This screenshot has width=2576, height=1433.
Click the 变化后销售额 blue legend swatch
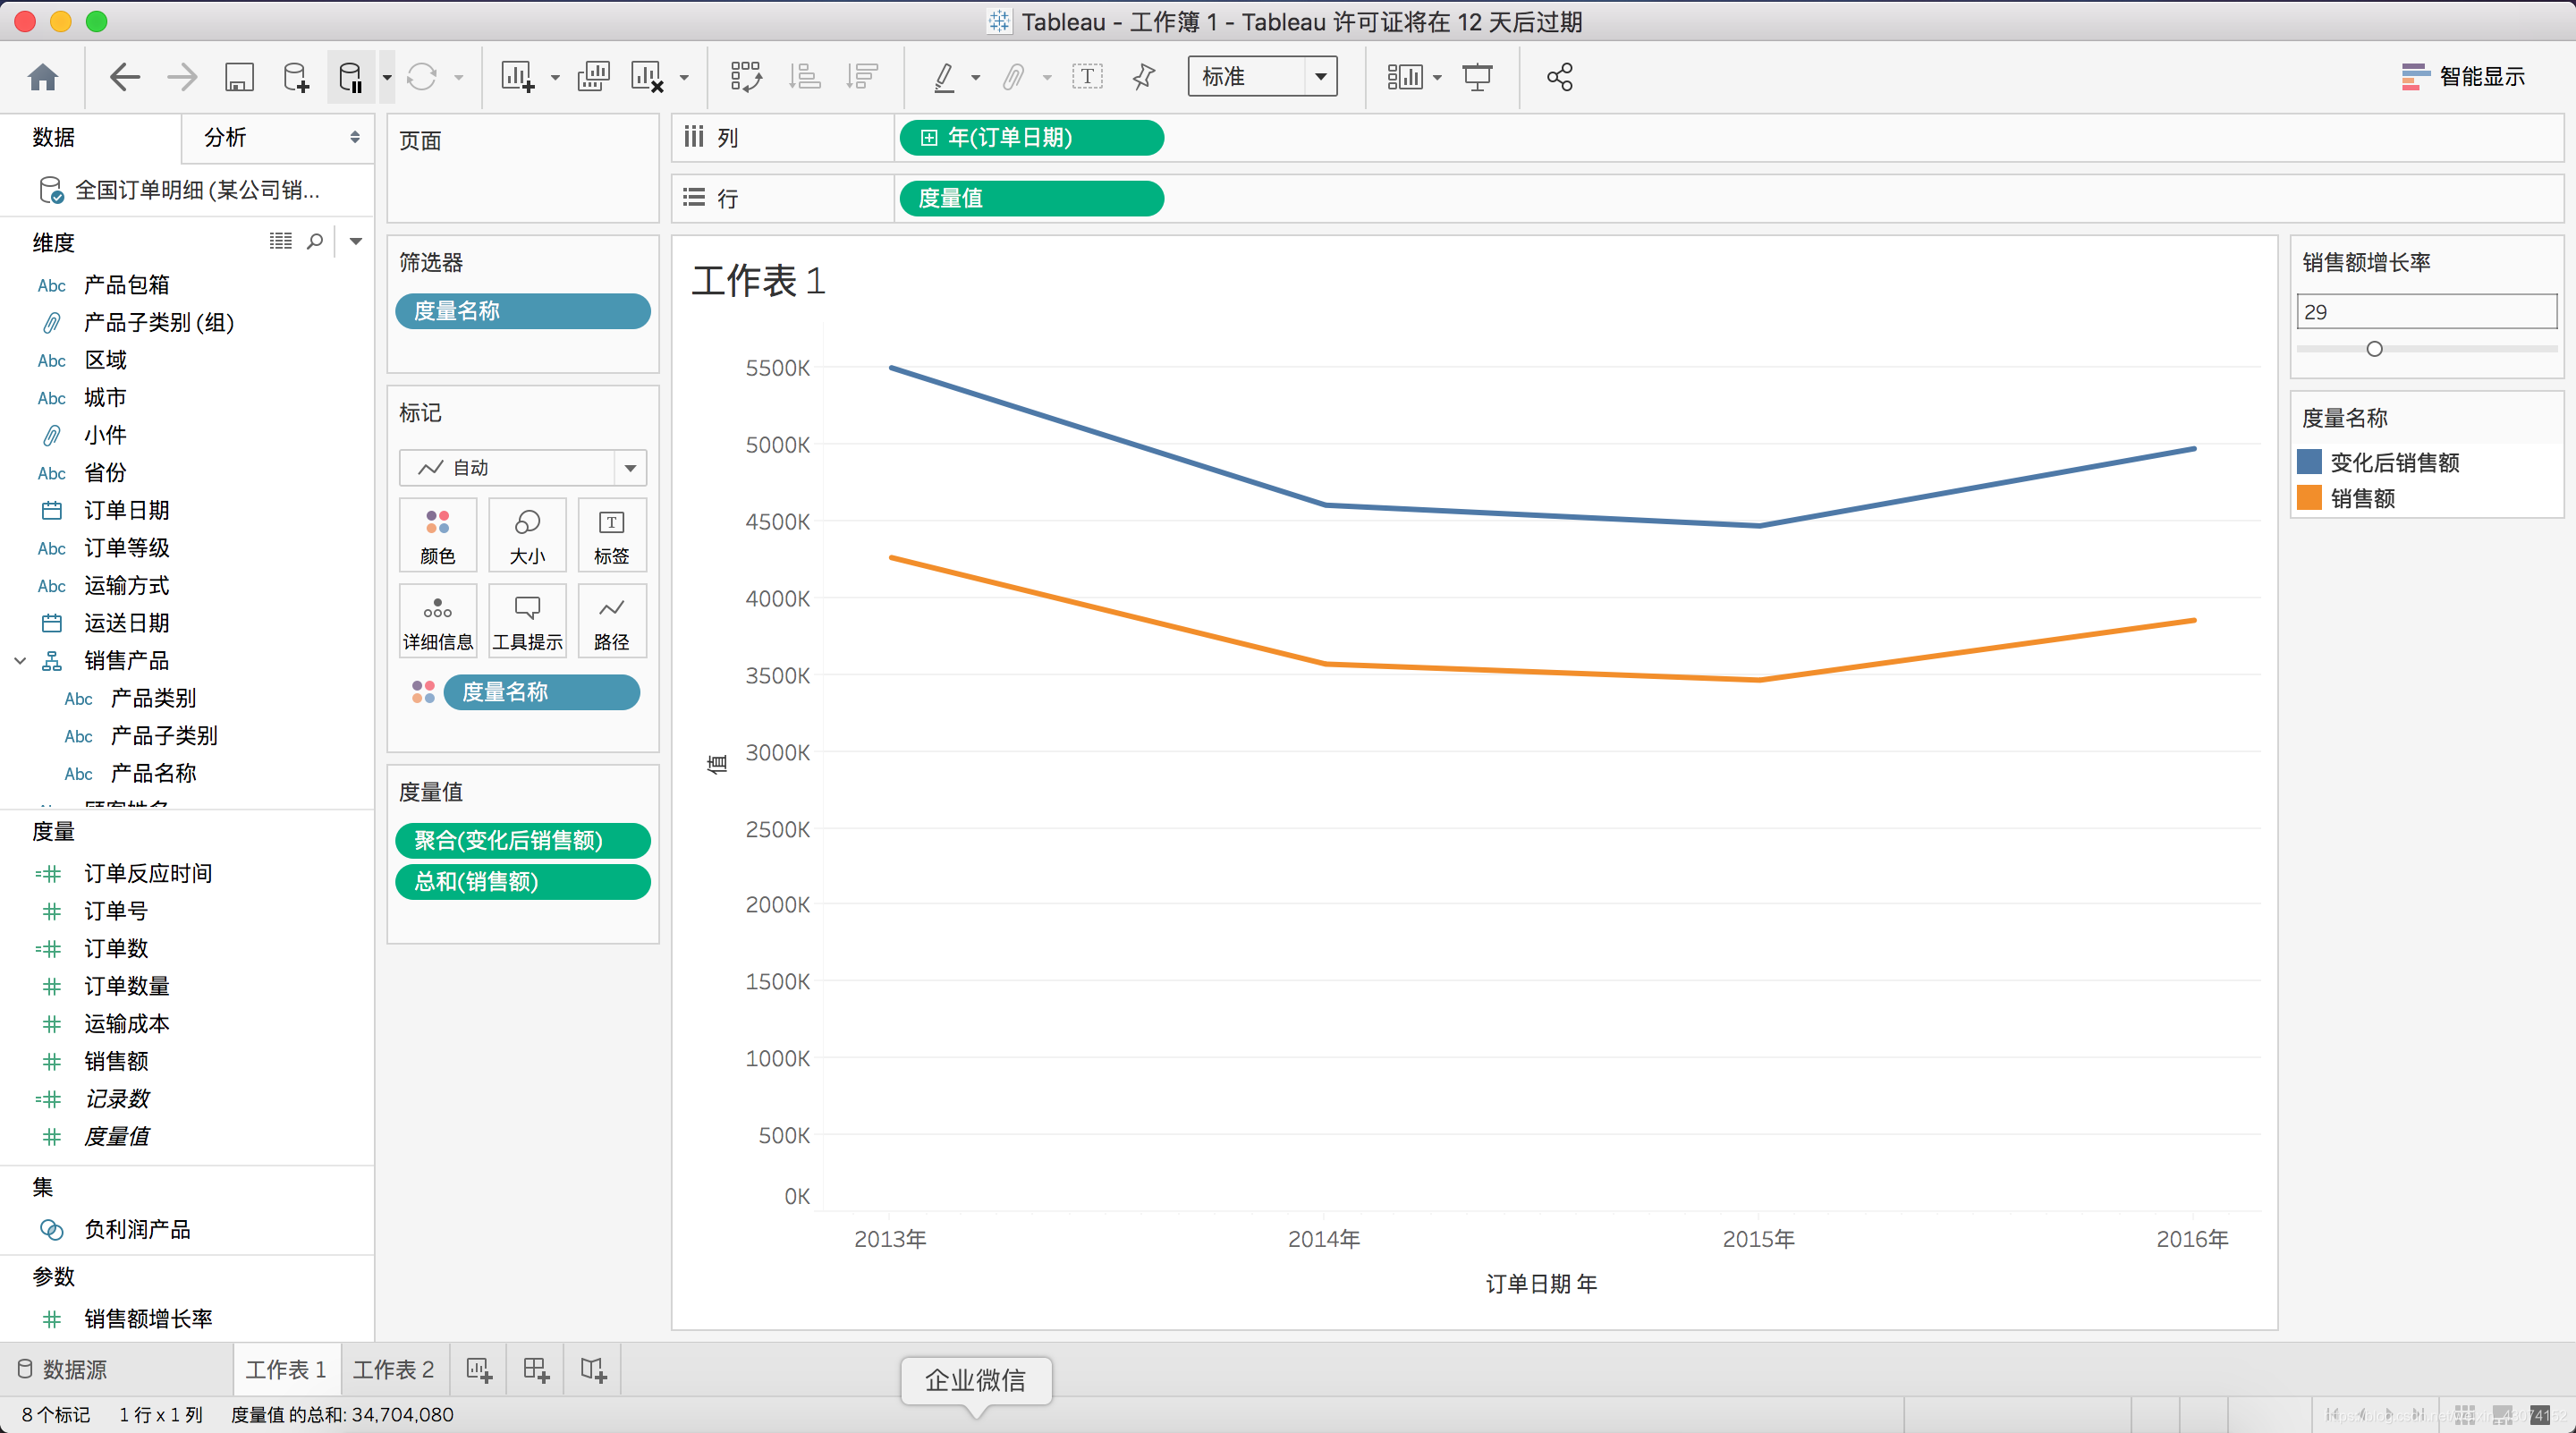pyautogui.click(x=2309, y=461)
